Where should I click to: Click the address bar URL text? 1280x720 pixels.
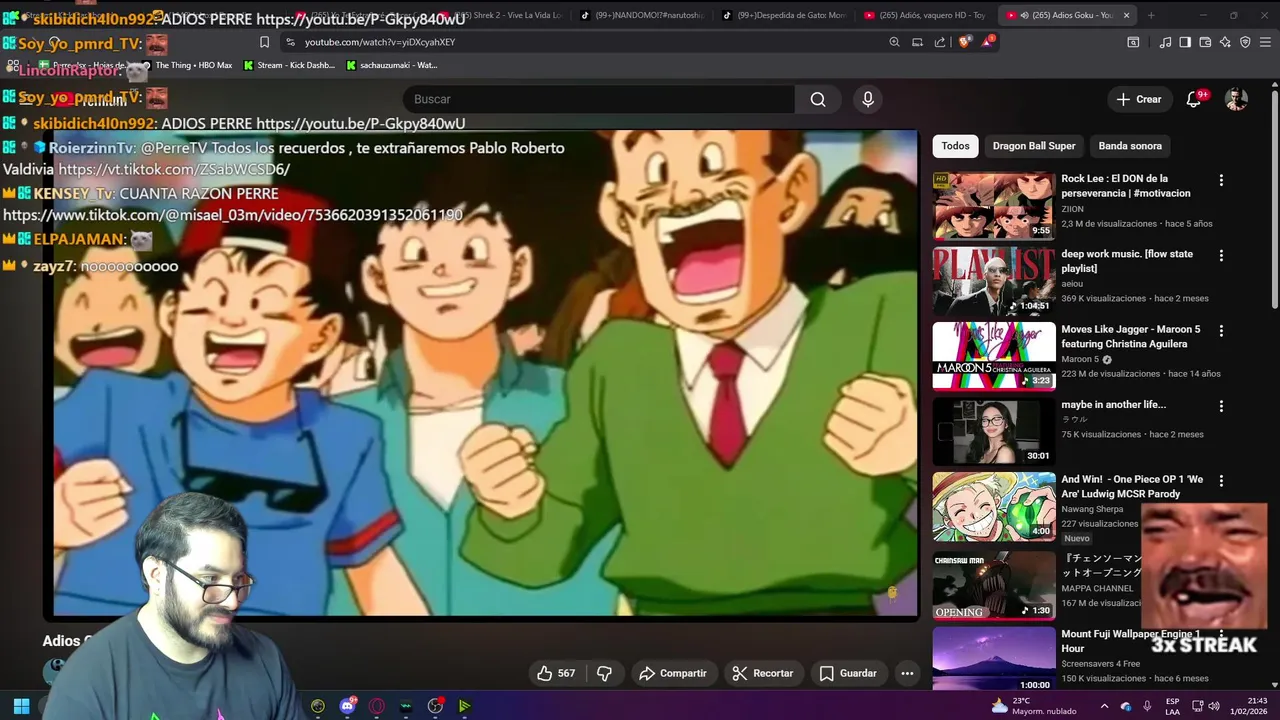click(x=380, y=42)
